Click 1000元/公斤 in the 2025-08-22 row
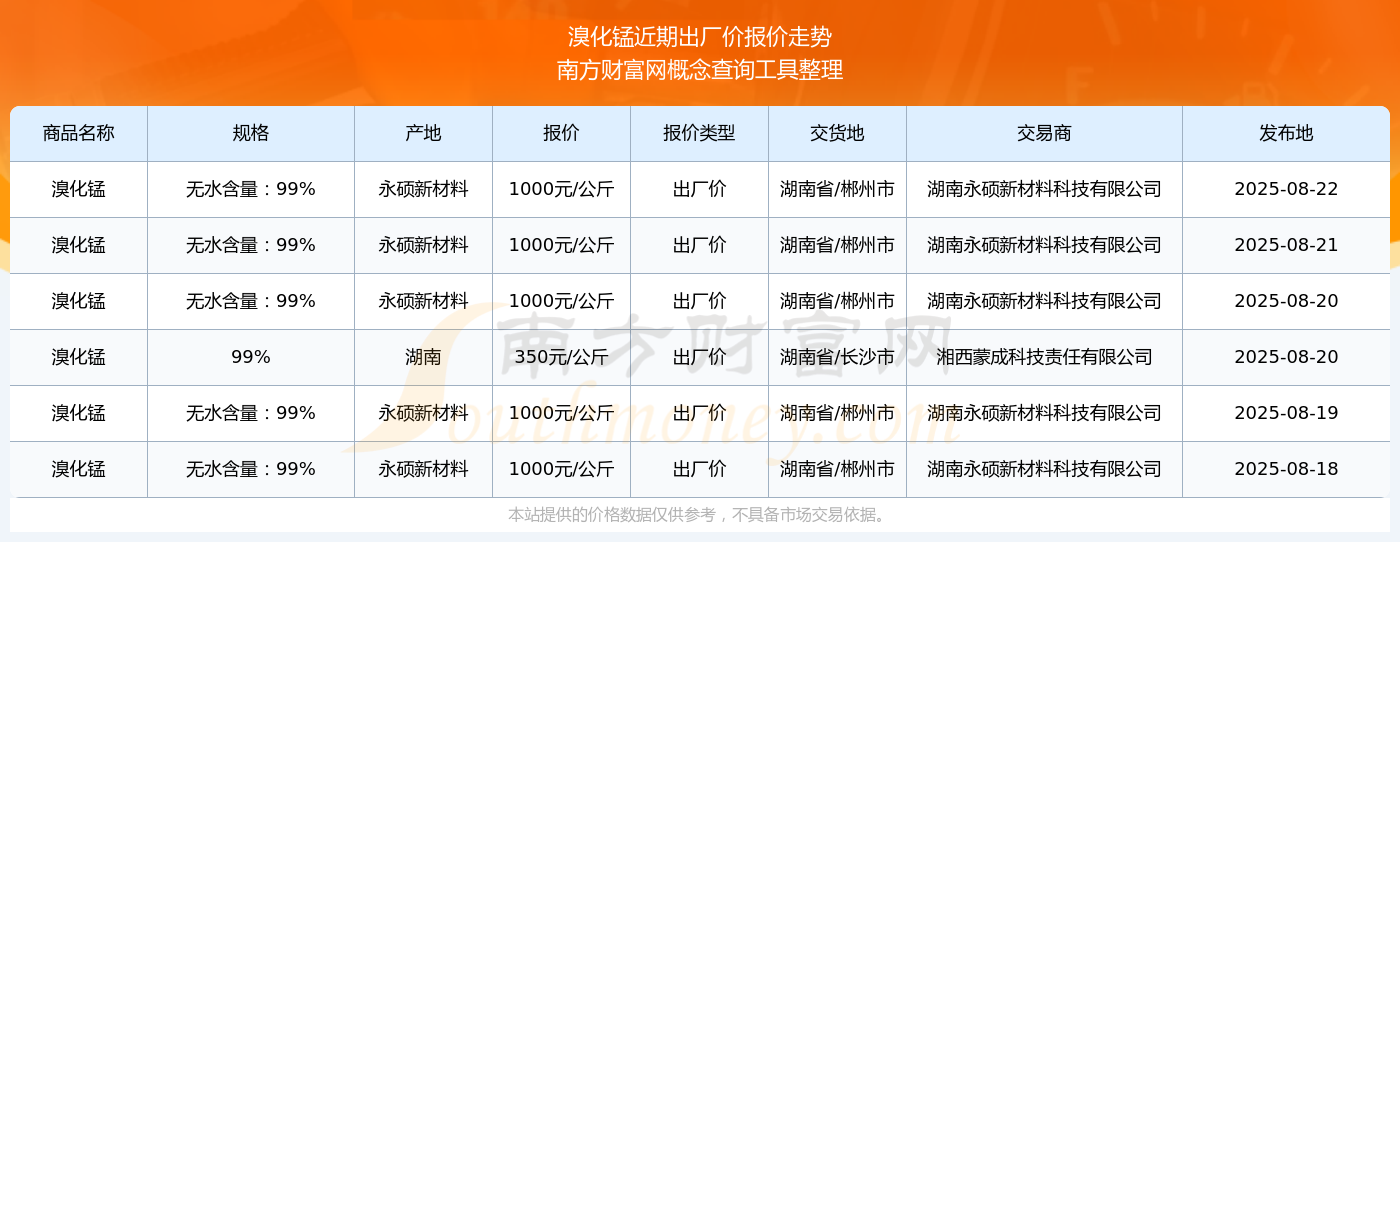Viewport: 1400px width, 1205px height. tap(562, 190)
